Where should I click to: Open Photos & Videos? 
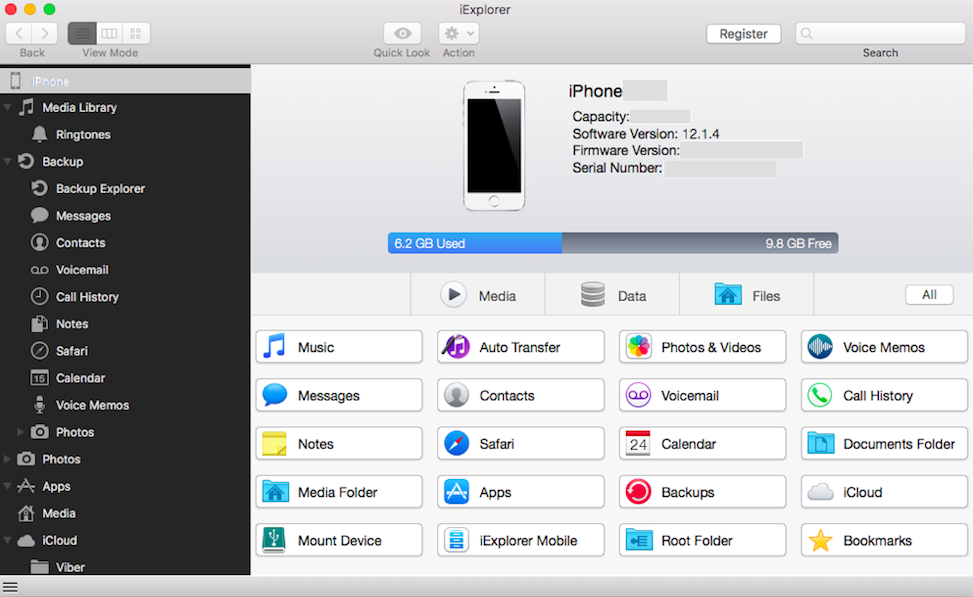[x=702, y=347]
